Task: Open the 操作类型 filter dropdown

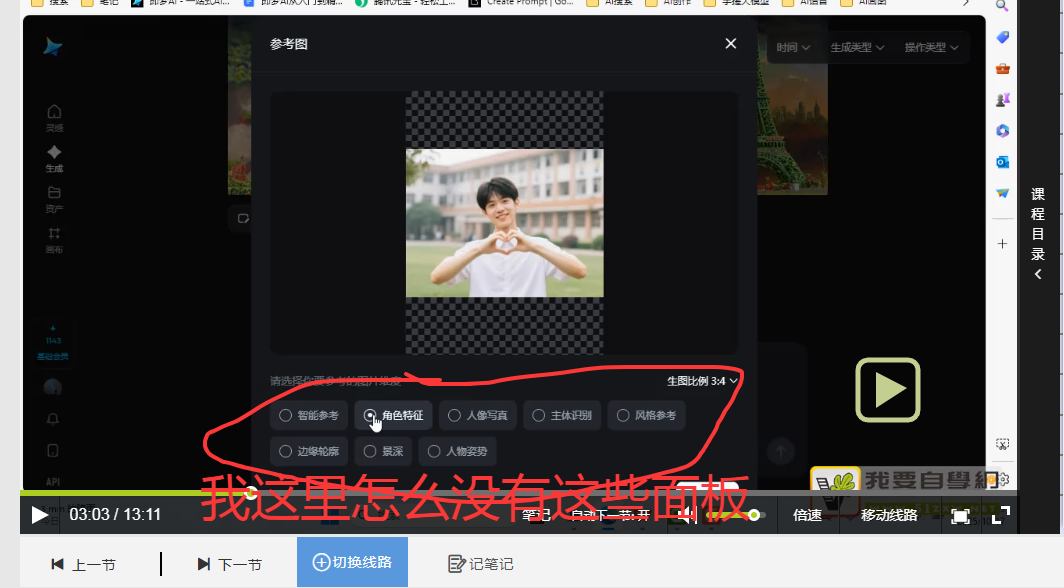Action: [930, 48]
